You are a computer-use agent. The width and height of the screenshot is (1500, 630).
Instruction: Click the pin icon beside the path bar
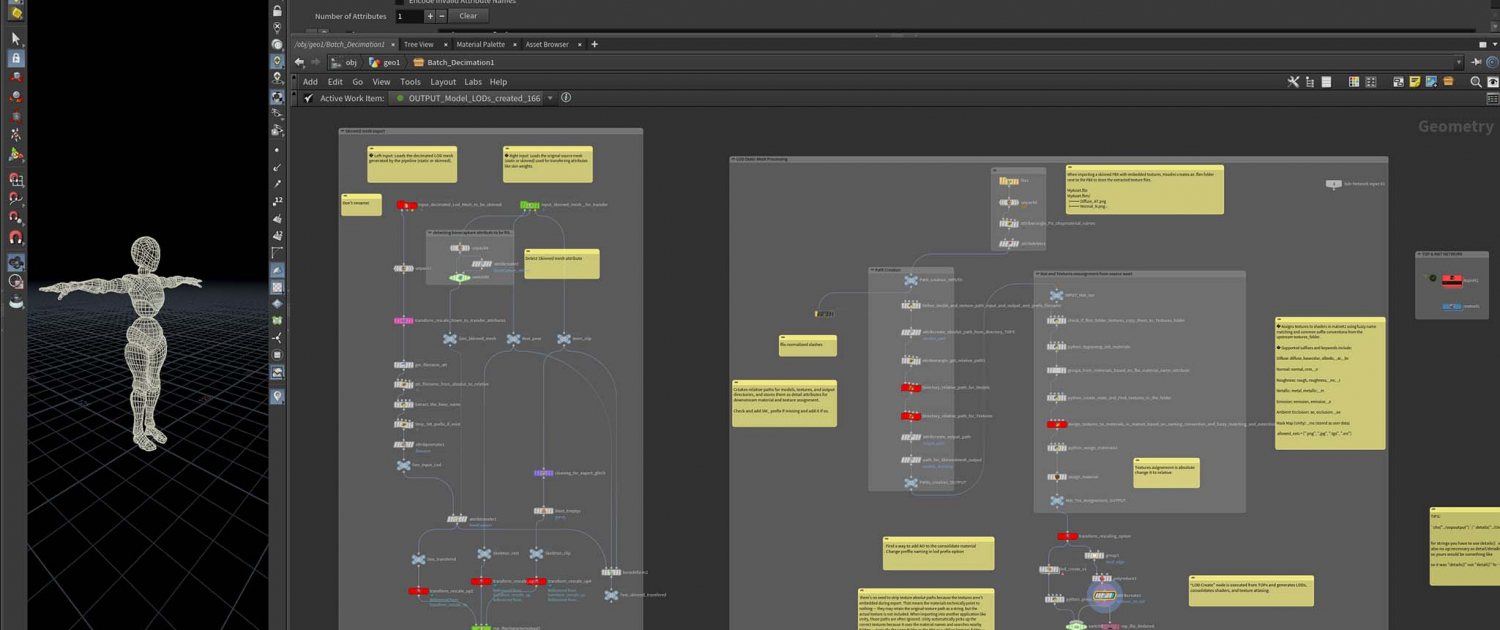click(1476, 62)
